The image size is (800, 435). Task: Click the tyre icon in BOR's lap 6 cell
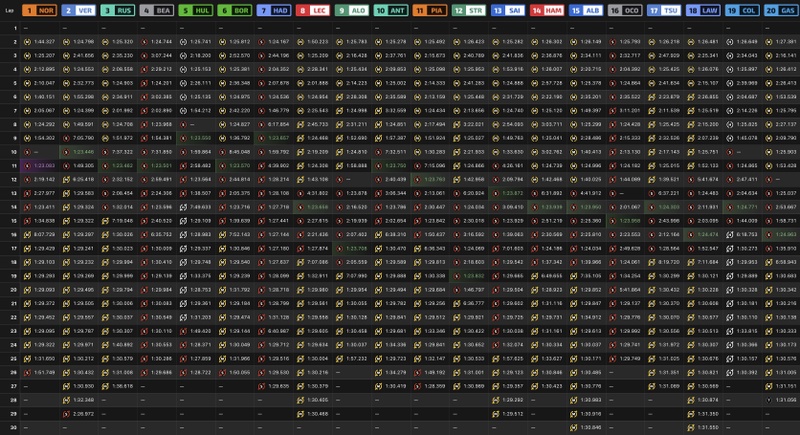pyautogui.click(x=222, y=97)
